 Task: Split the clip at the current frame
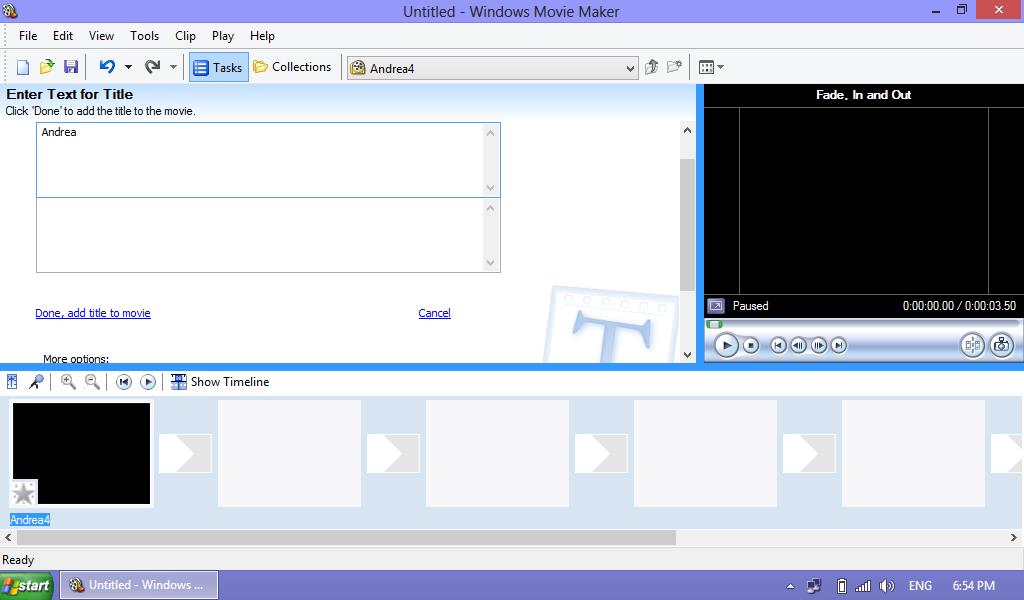(972, 345)
